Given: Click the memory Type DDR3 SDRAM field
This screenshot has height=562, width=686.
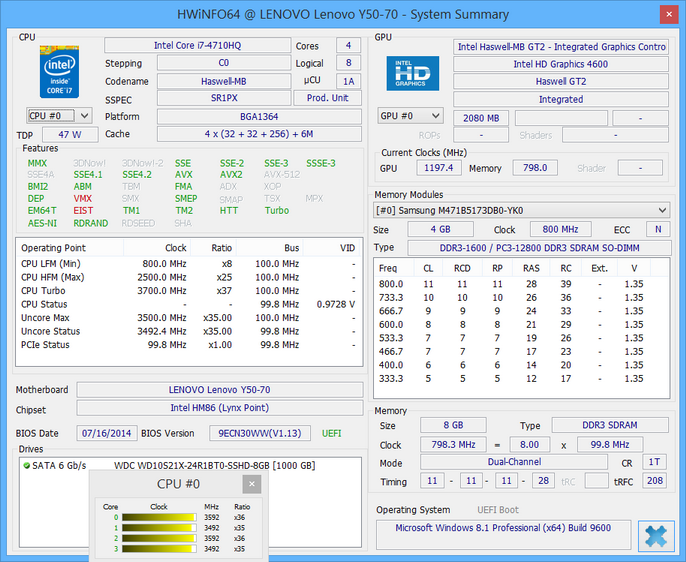Looking at the screenshot, I should 610,425.
